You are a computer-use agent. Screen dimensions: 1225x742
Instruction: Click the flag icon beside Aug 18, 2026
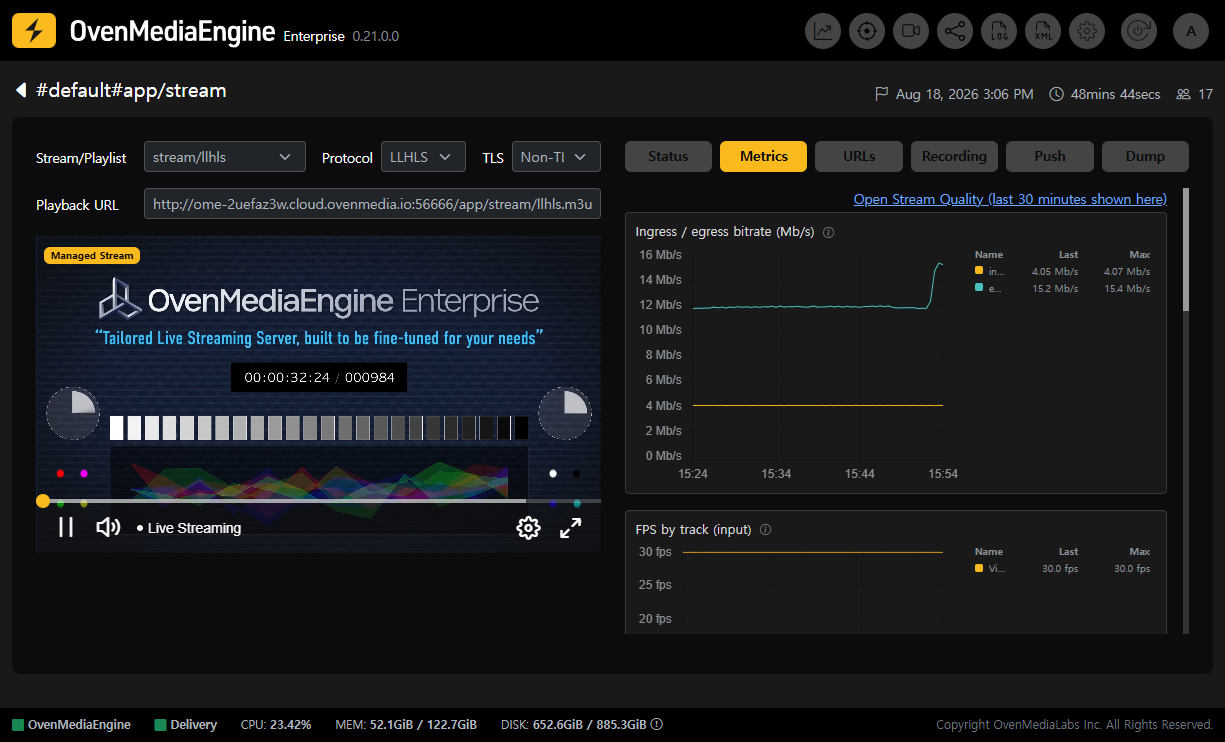click(x=882, y=94)
